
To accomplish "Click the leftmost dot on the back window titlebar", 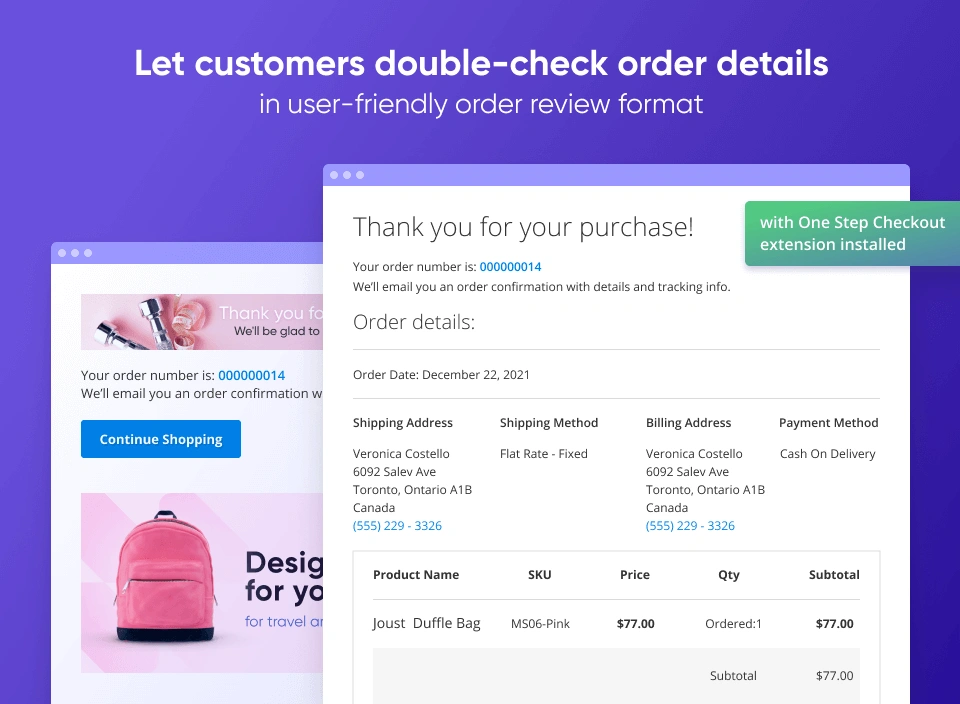I will click(63, 253).
